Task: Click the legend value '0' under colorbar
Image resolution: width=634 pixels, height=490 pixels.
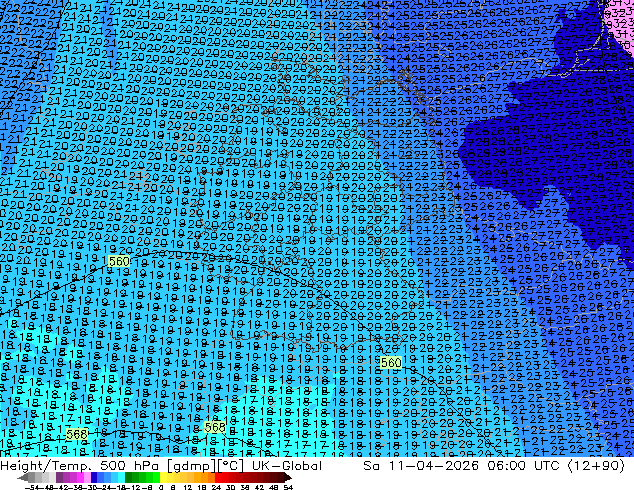Action: tap(161, 487)
